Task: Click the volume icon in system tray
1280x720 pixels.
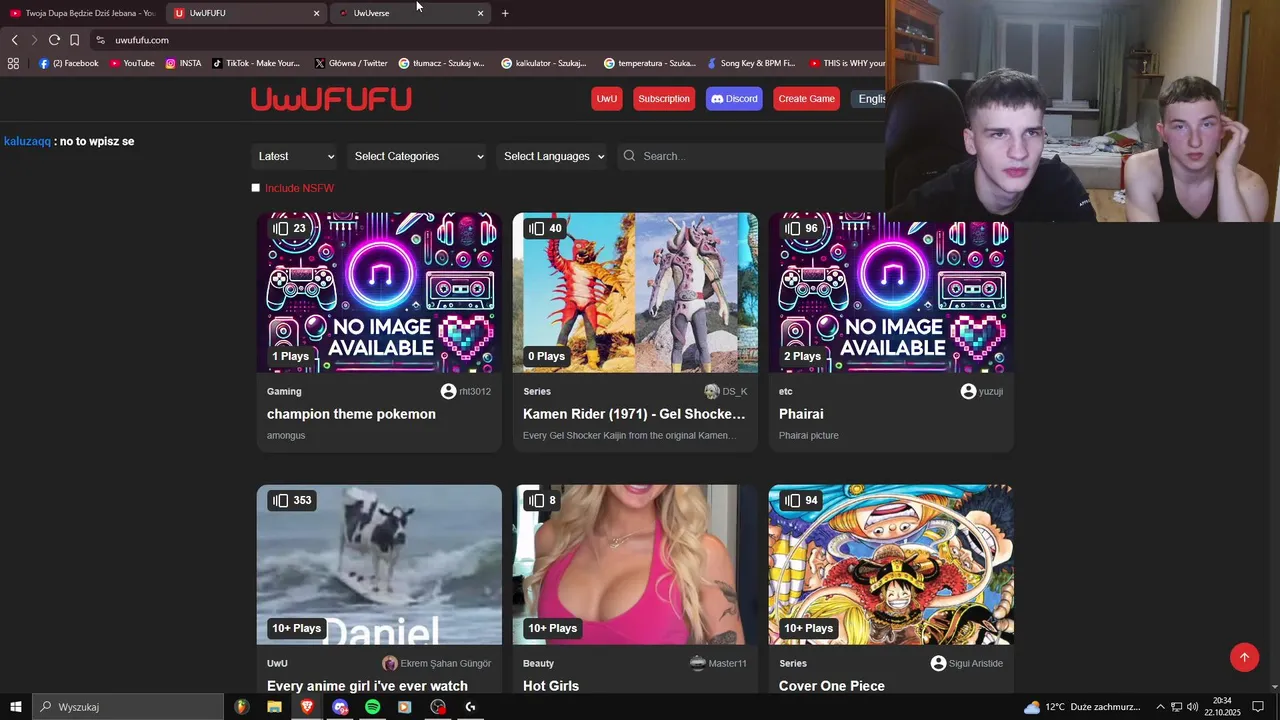Action: [1193, 707]
